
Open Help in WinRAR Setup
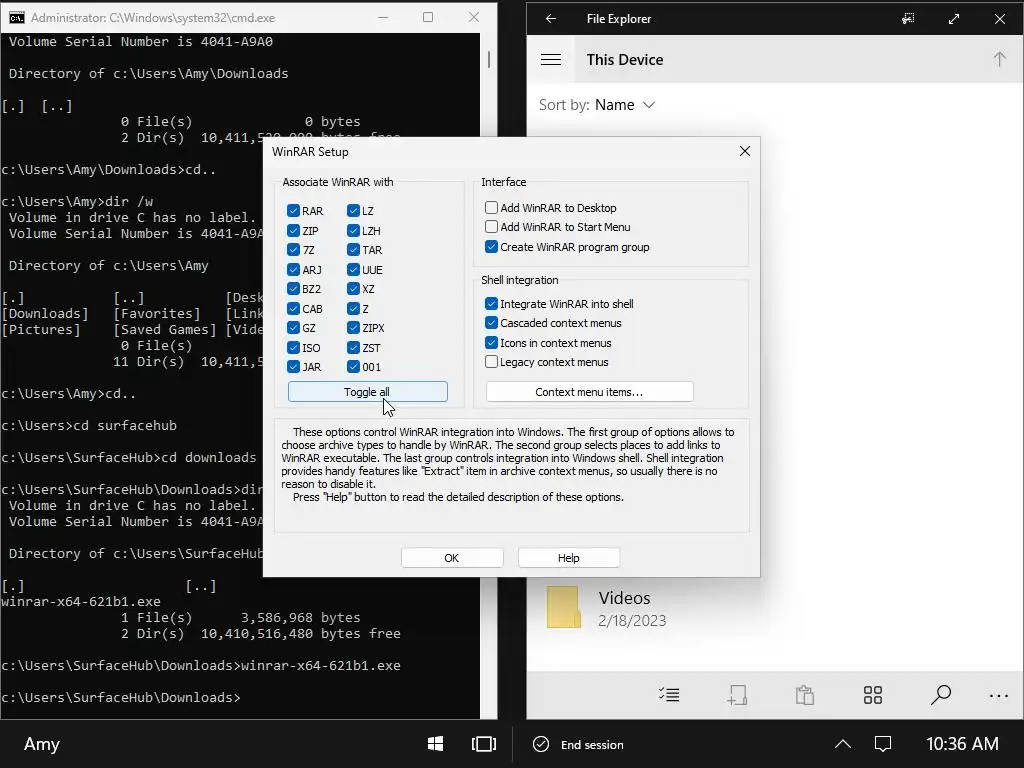tap(569, 558)
